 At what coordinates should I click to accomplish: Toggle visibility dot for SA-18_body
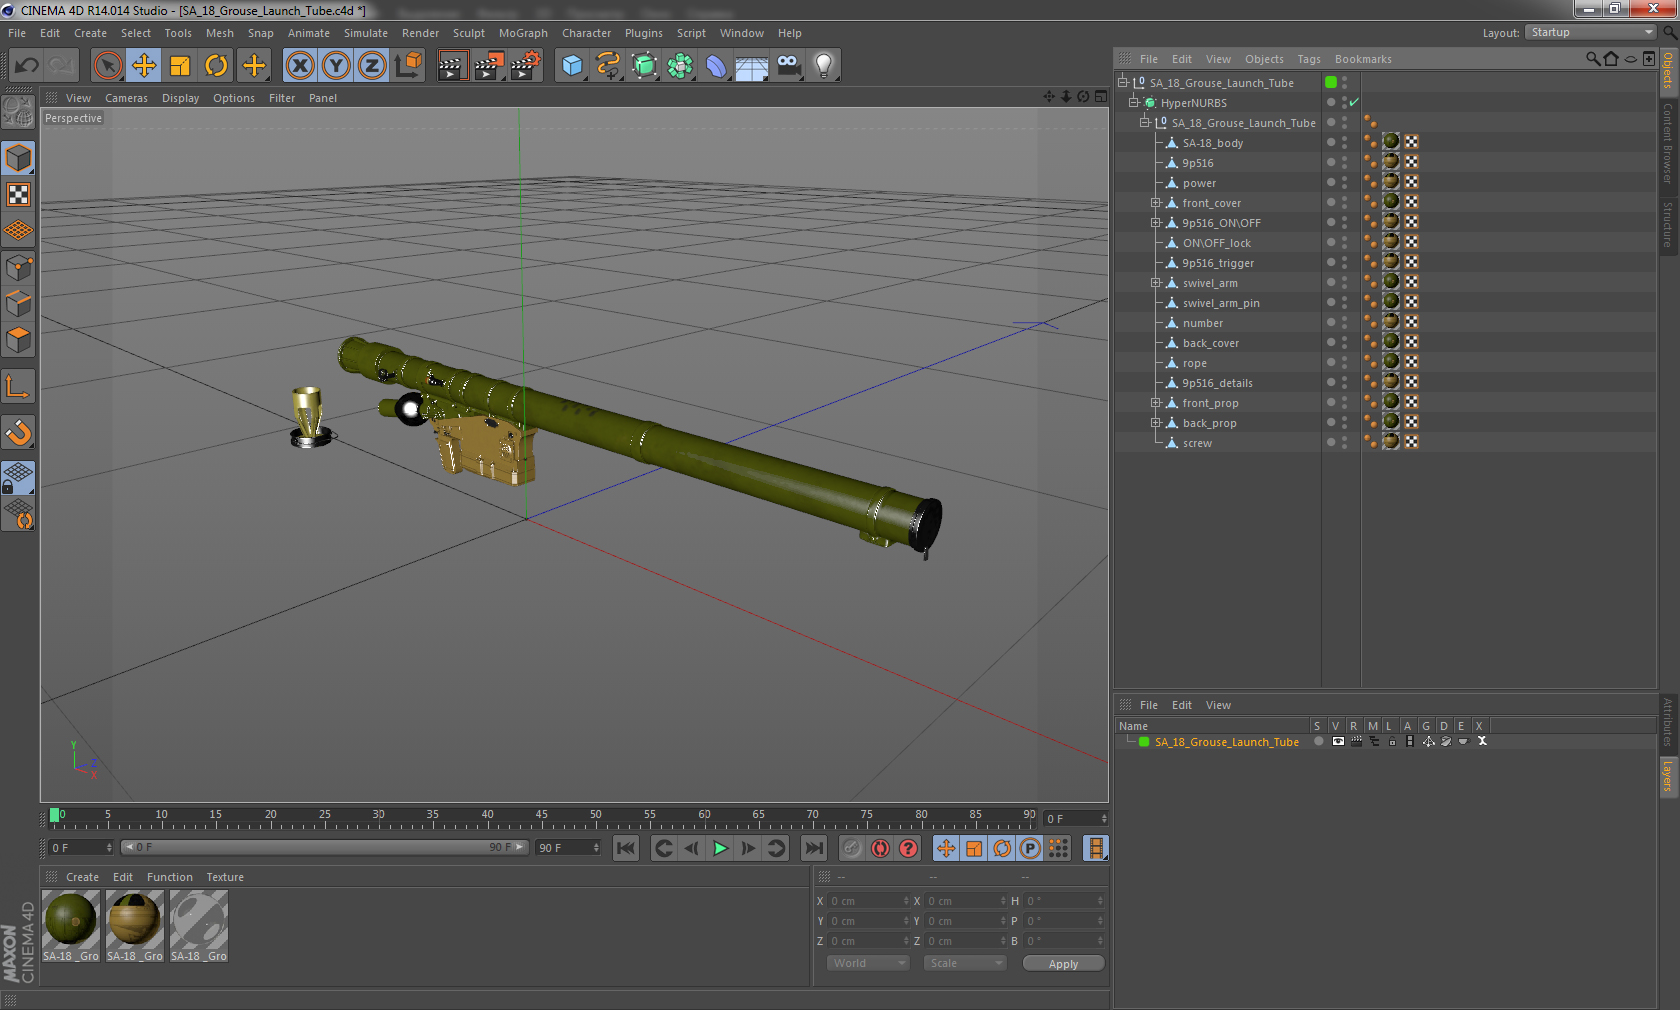click(1331, 142)
